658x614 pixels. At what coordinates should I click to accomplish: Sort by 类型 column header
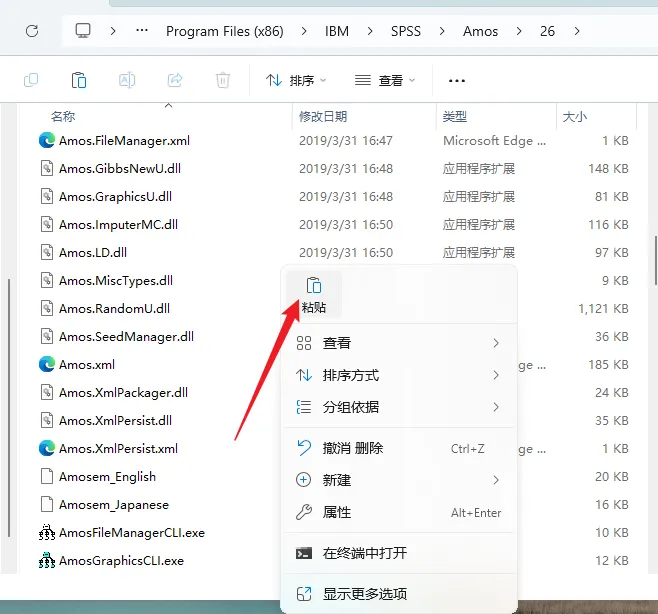[454, 116]
